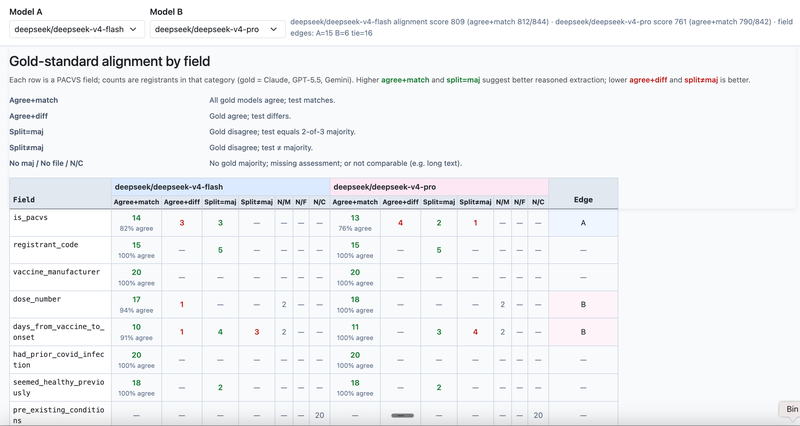Viewport: 800px width, 426px height.
Task: Click the flash Agree+diff value 3 for is_pacvs
Action: (x=182, y=223)
